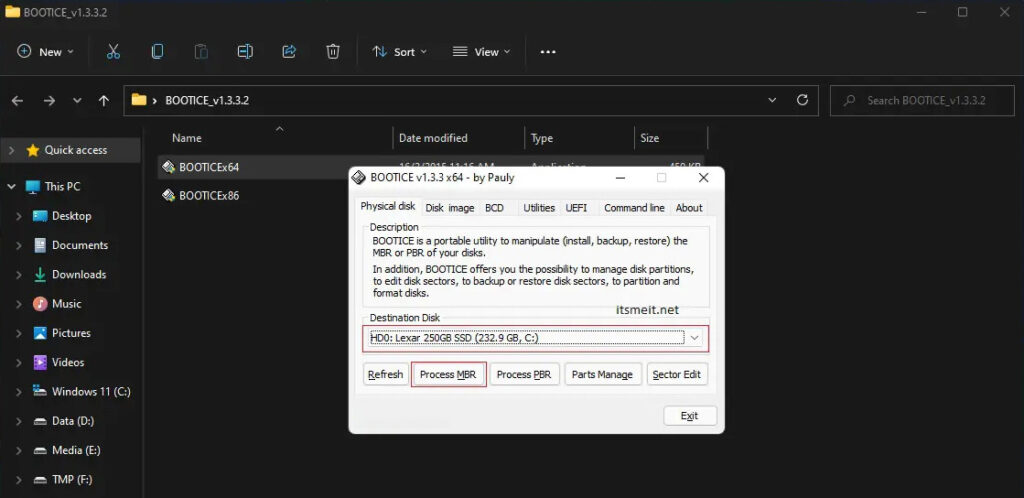Open the See more ellipsis menu

pyautogui.click(x=547, y=51)
